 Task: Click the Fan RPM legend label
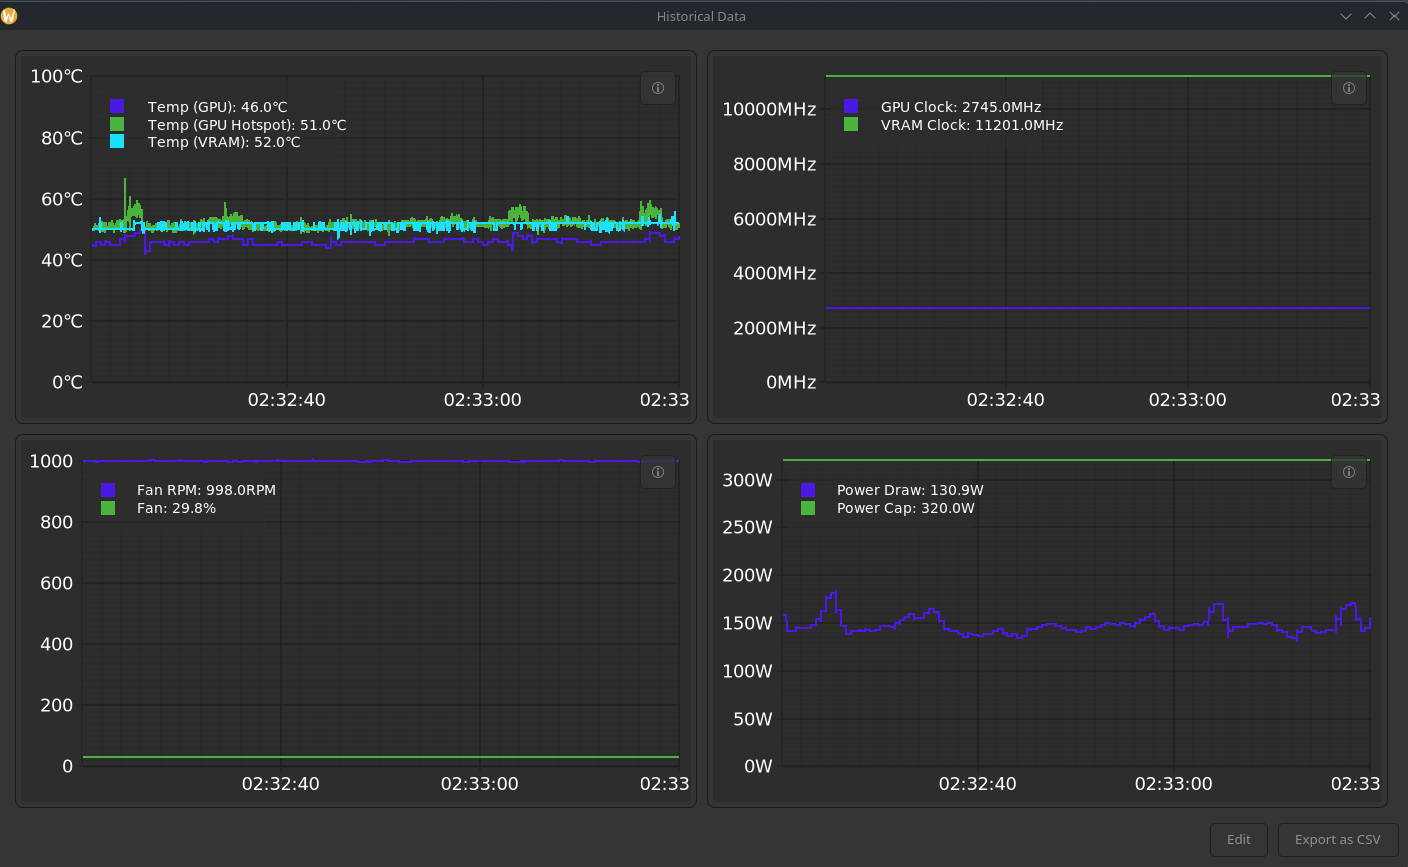pos(206,490)
